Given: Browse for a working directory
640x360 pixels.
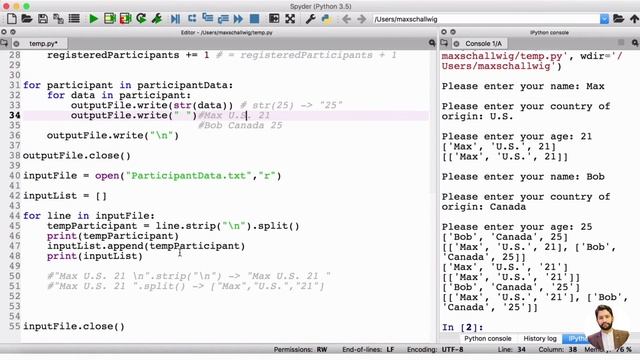Looking at the screenshot, I should (618, 19).
